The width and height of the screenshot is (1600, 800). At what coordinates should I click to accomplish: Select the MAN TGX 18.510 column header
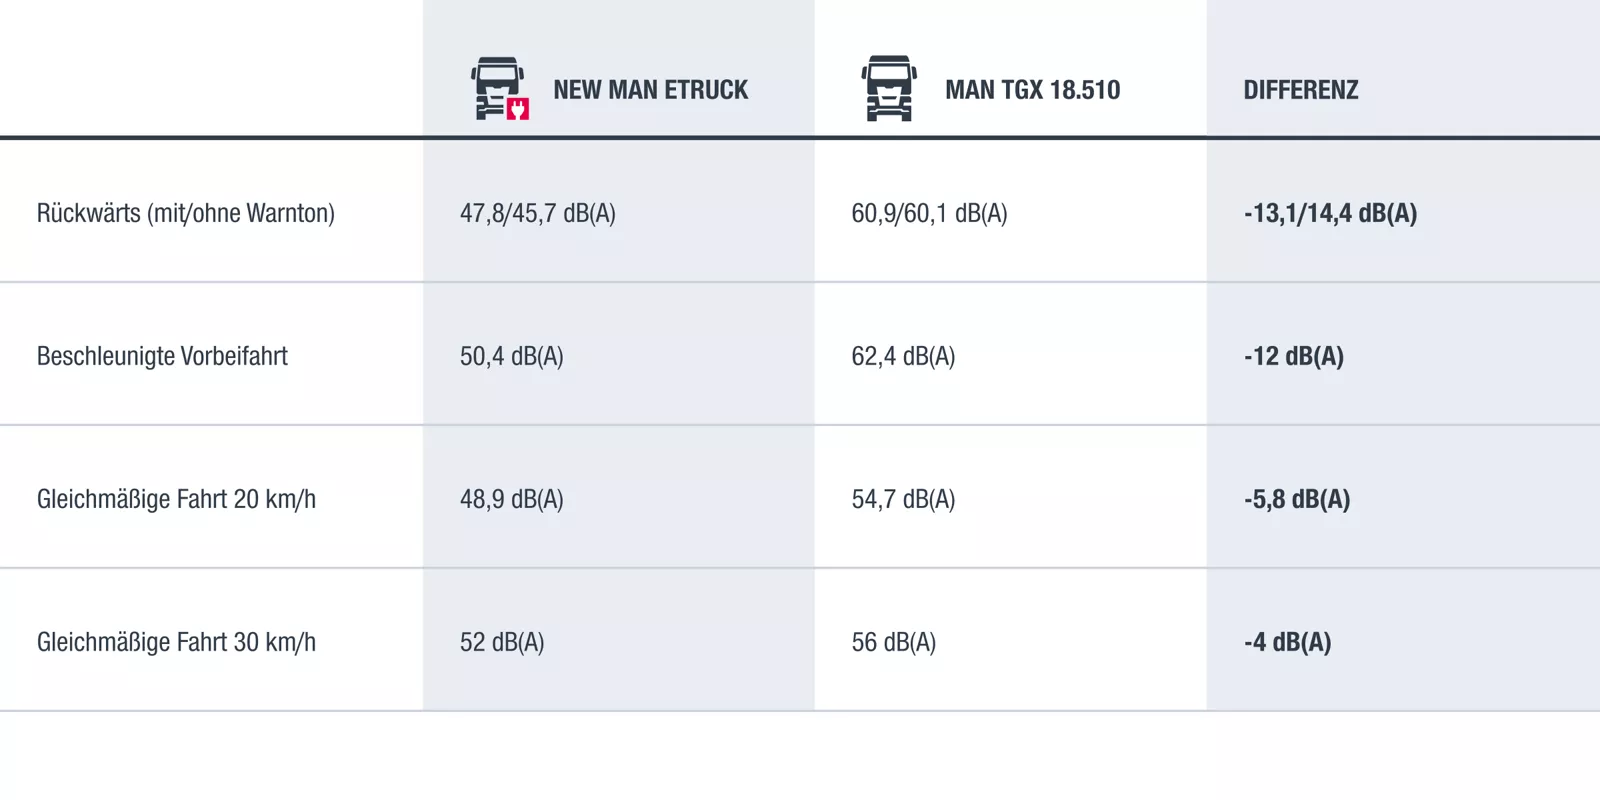tap(1032, 90)
